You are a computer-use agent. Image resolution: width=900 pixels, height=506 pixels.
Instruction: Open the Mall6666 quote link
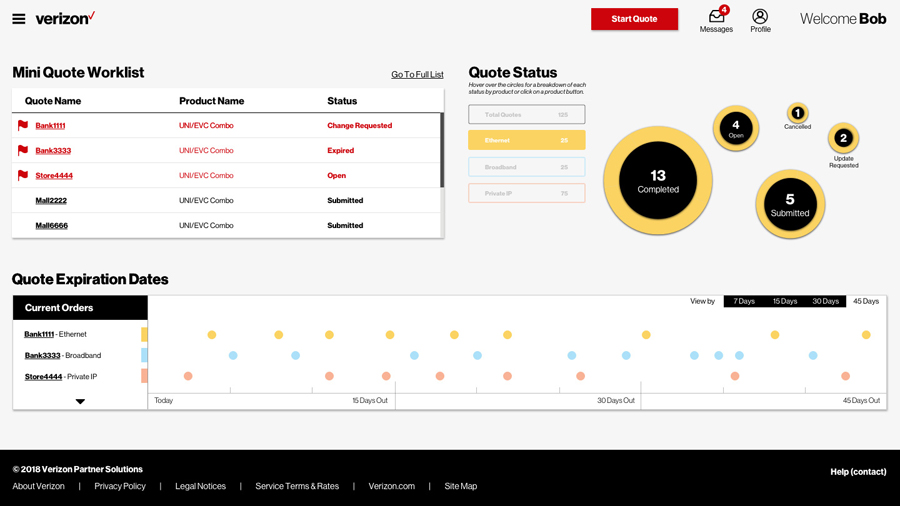(x=52, y=225)
